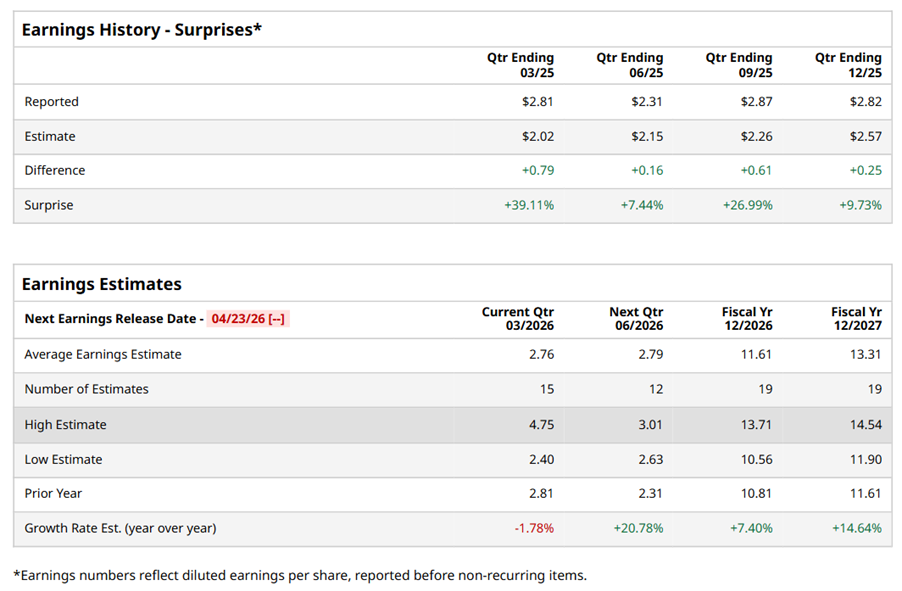The image size is (902, 591).
Task: Click the High Estimate row label
Action: 65,425
